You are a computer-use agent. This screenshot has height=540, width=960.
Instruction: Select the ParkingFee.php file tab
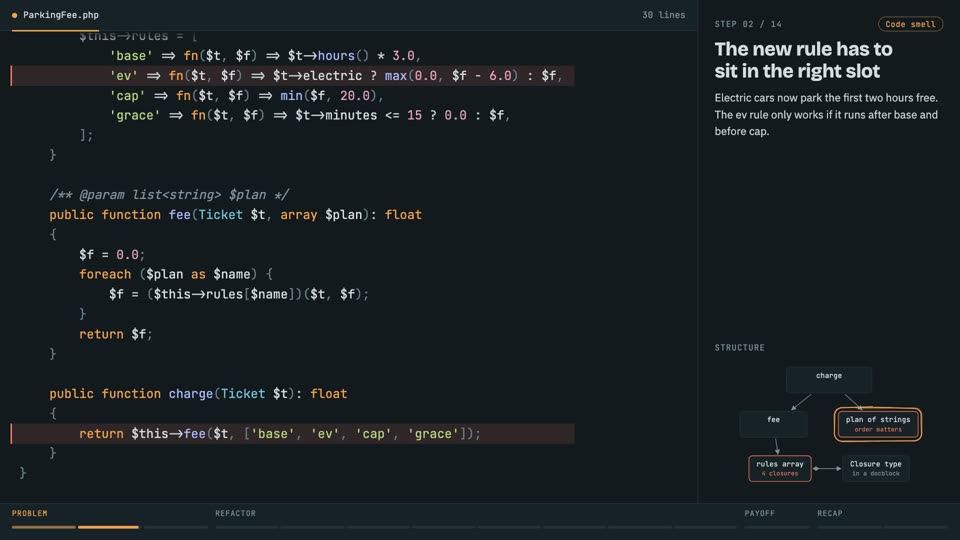55,15
